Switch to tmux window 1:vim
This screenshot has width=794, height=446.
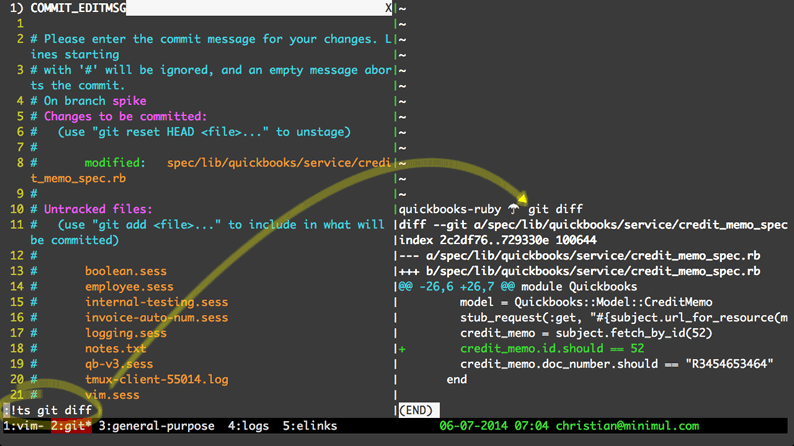point(23,426)
